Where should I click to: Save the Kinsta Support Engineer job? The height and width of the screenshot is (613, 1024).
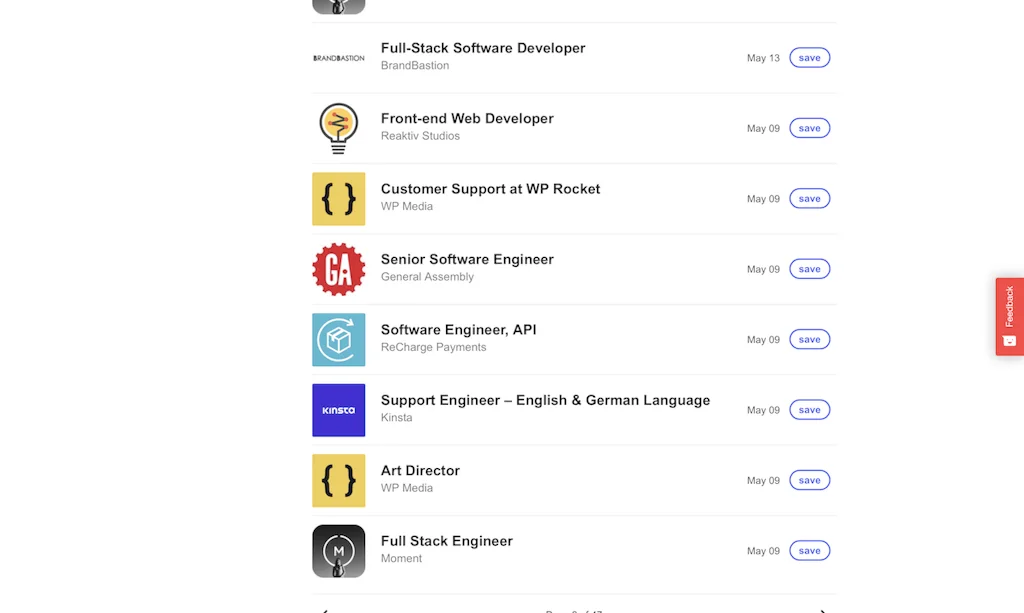coord(809,410)
